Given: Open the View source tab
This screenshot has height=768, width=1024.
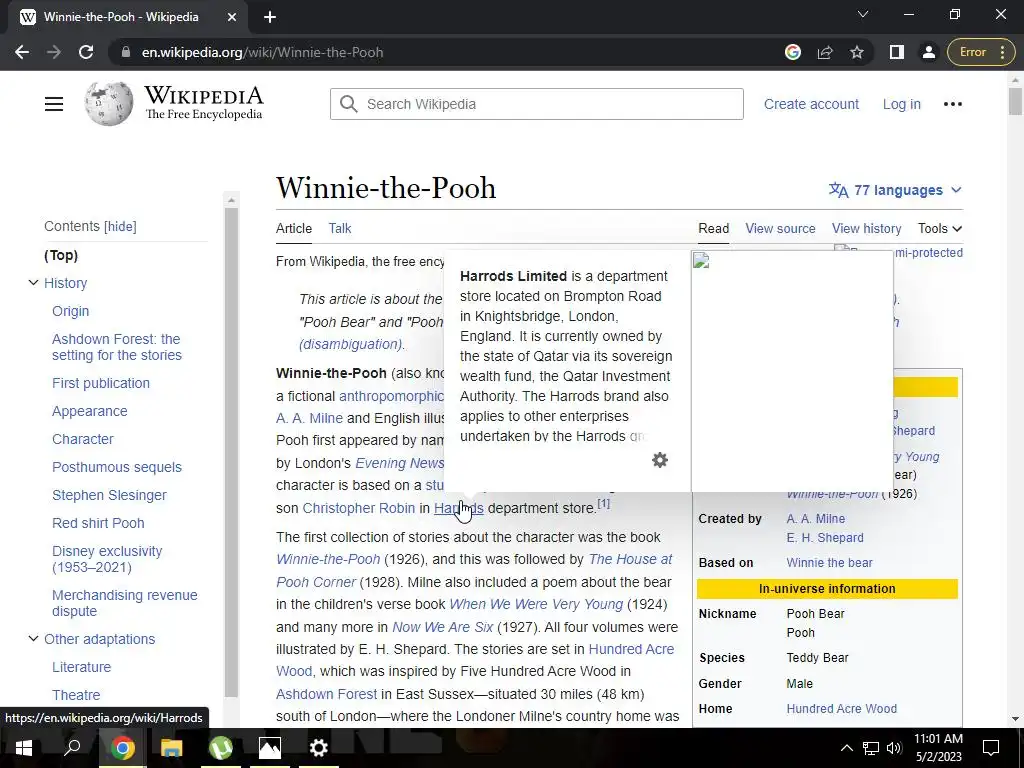Looking at the screenshot, I should [780, 229].
